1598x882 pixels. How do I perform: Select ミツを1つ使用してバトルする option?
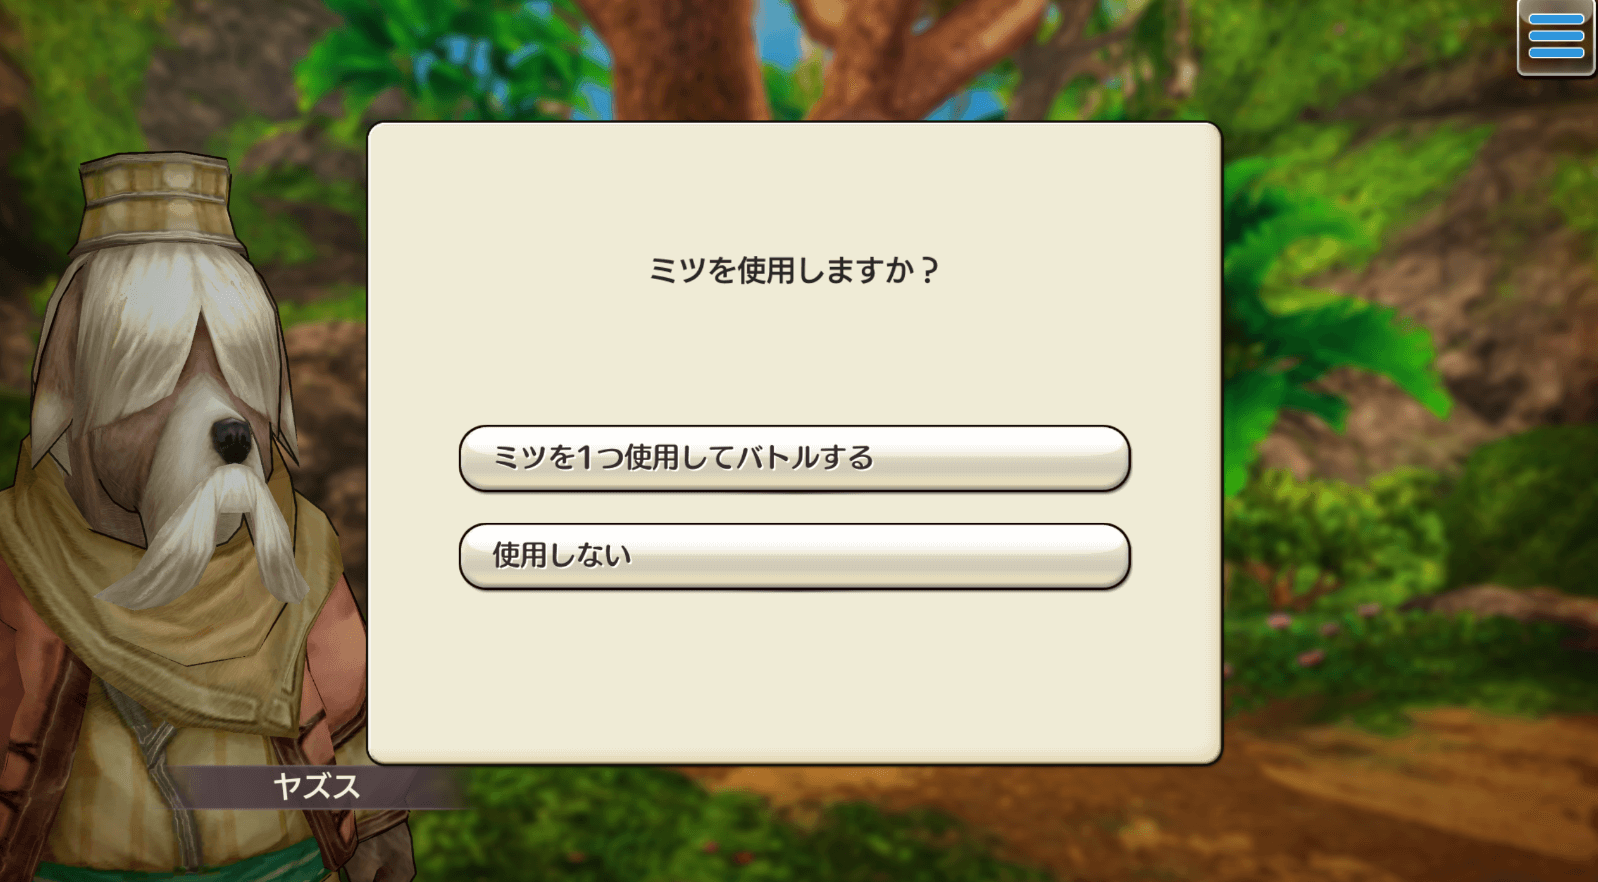pos(794,458)
